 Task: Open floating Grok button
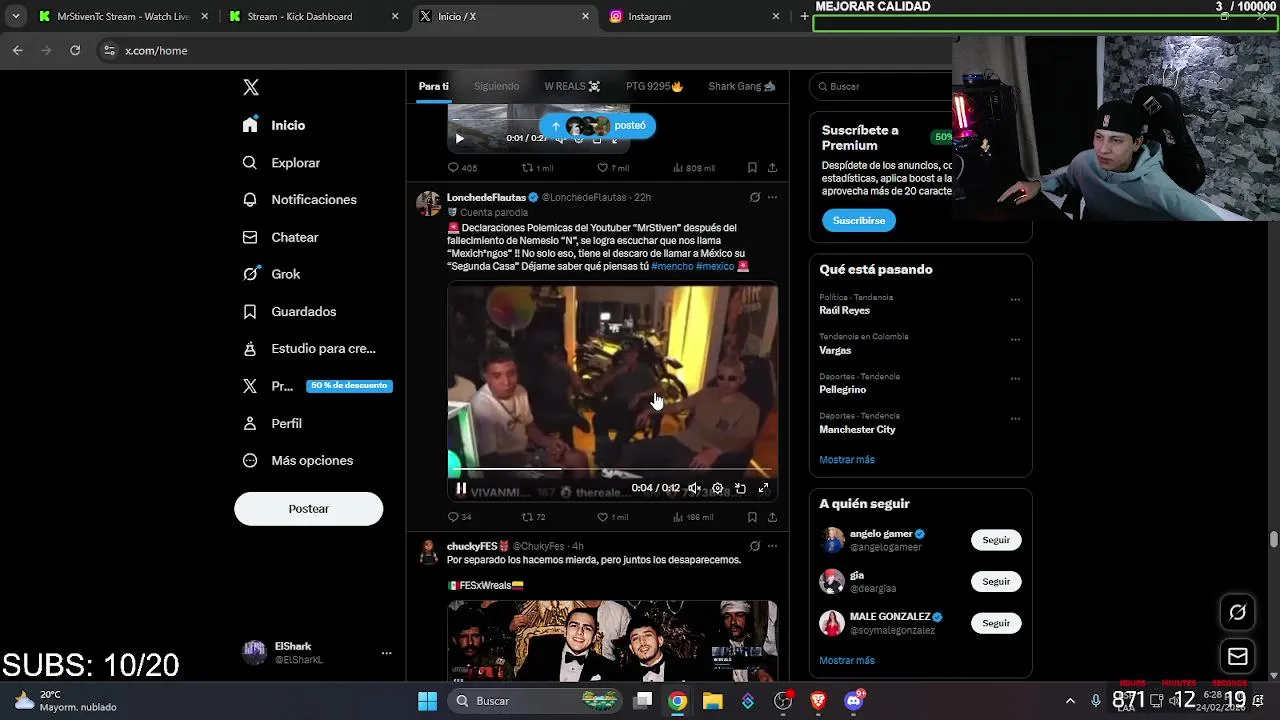[x=1238, y=612]
